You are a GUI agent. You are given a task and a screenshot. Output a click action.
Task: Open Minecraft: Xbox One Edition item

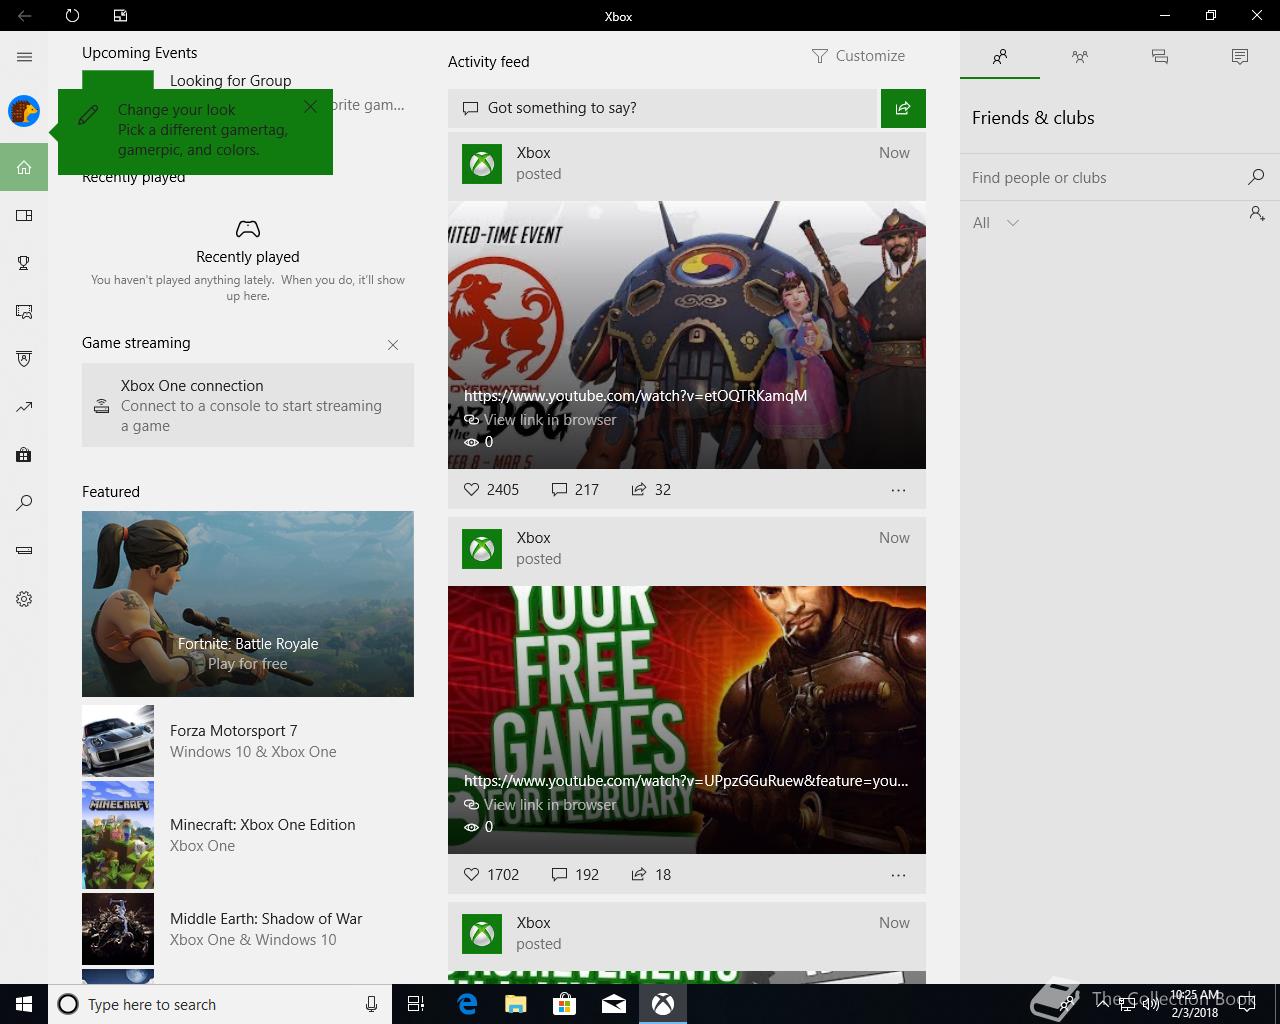(248, 835)
